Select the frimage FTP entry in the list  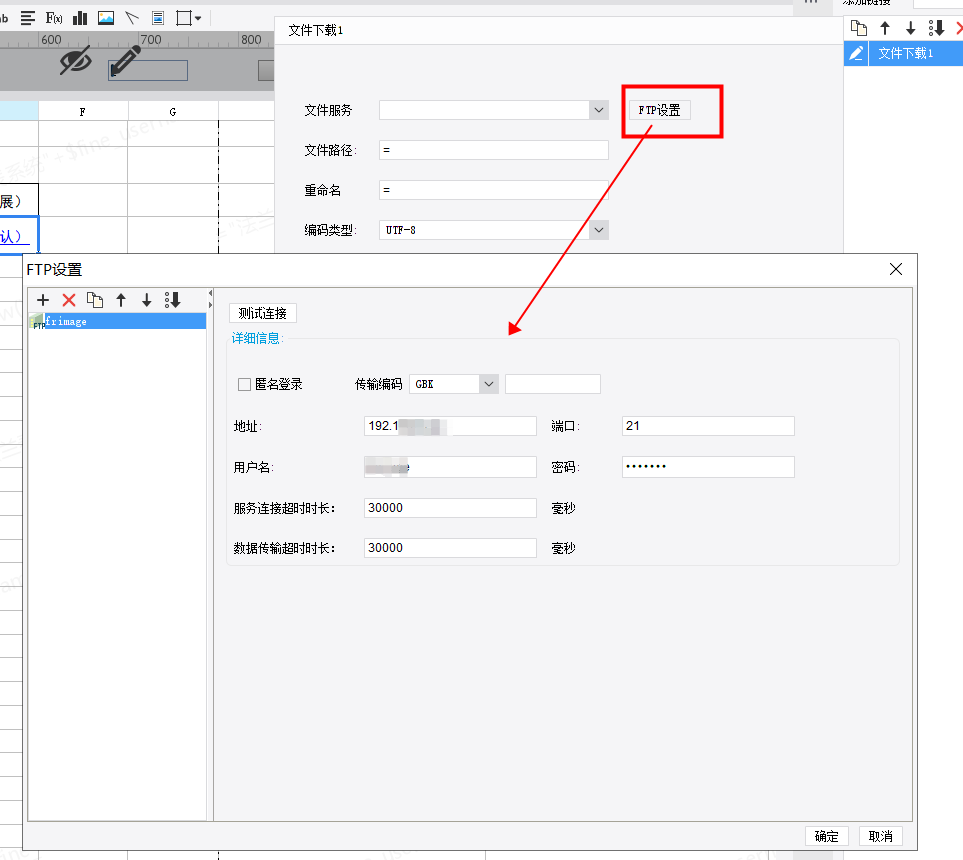pos(117,321)
